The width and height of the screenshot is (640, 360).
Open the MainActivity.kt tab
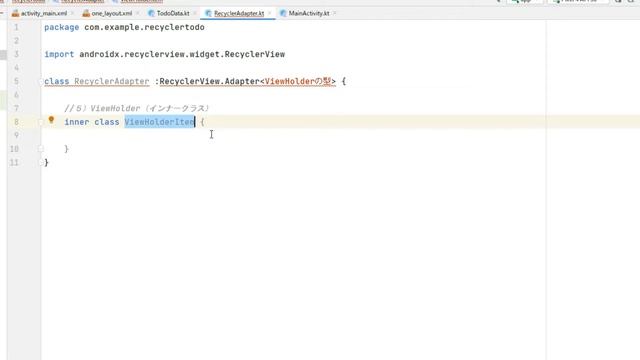[309, 13]
